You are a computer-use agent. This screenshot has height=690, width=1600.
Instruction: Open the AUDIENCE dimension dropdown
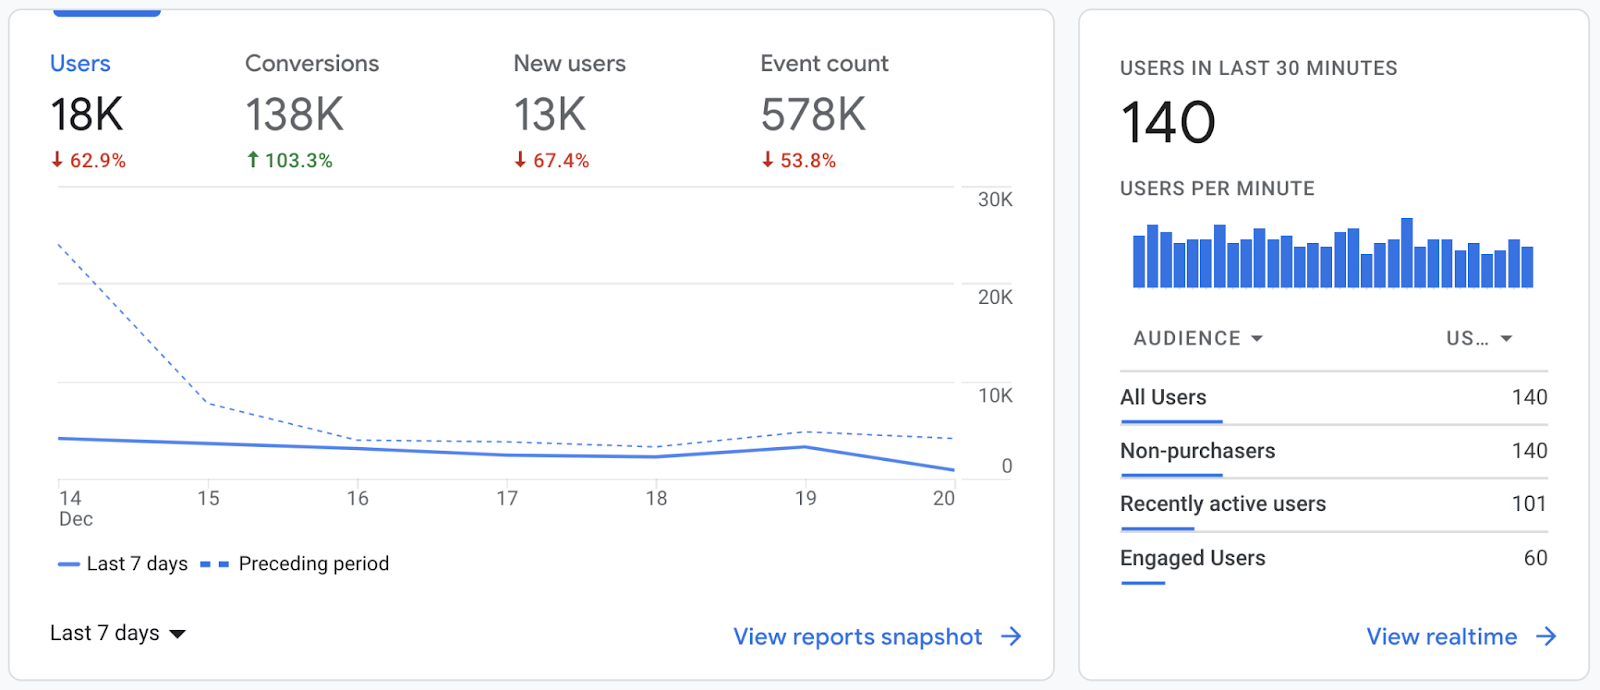pyautogui.click(x=1197, y=339)
